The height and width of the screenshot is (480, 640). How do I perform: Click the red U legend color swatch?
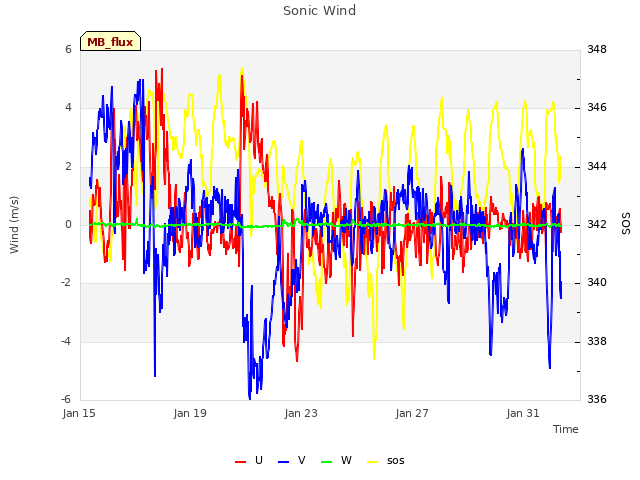(x=240, y=462)
